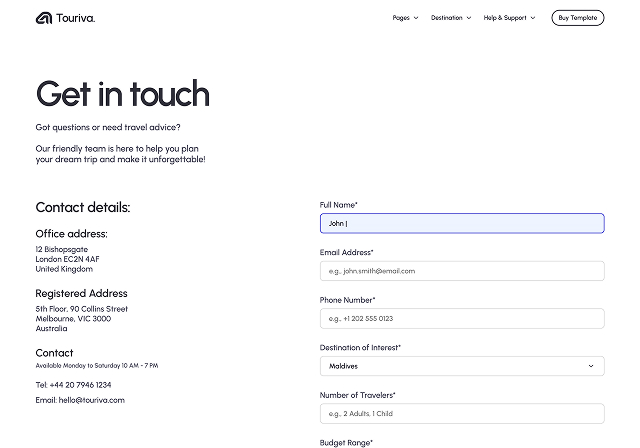This screenshot has width=640, height=448.
Task: Click the Budget Range label
Action: (x=346, y=443)
